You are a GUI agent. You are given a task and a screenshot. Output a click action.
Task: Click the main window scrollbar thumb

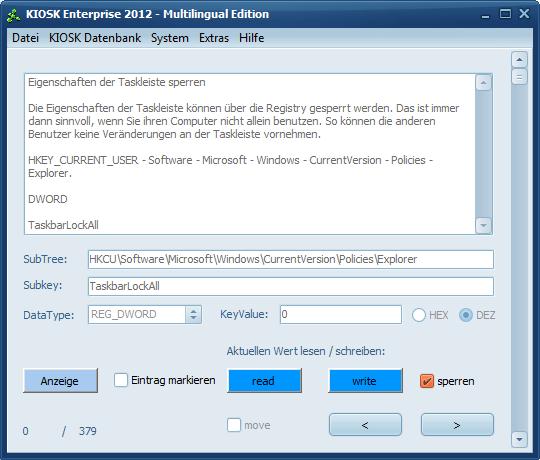click(519, 76)
